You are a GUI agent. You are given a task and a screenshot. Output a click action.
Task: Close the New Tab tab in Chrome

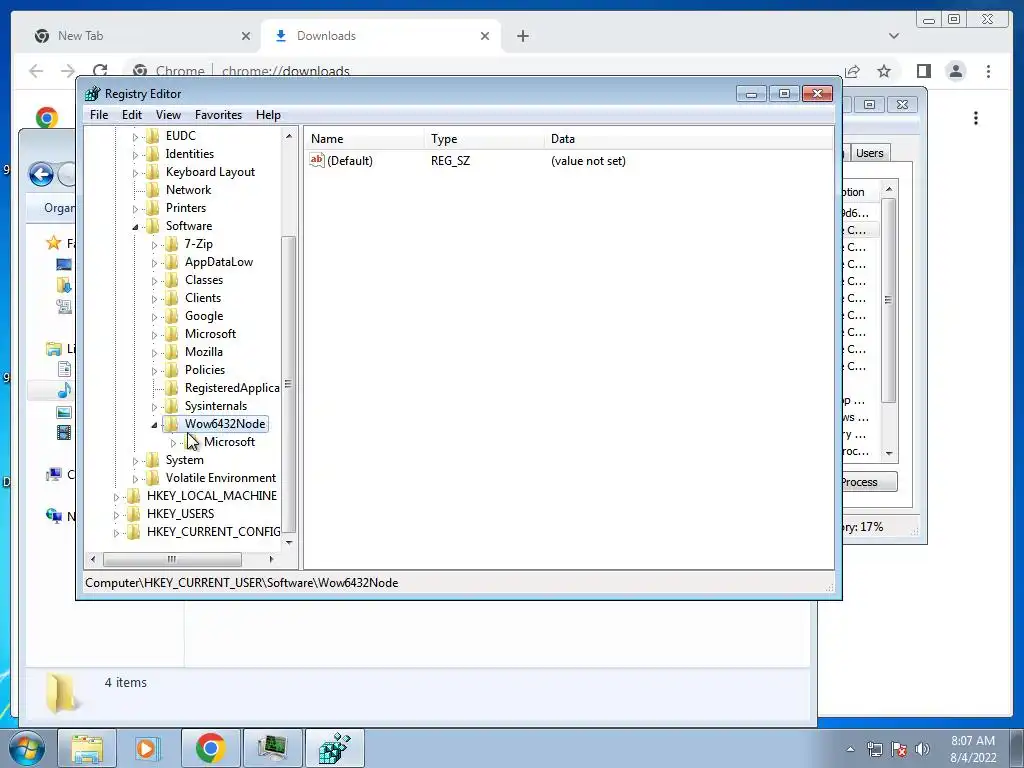(x=246, y=36)
